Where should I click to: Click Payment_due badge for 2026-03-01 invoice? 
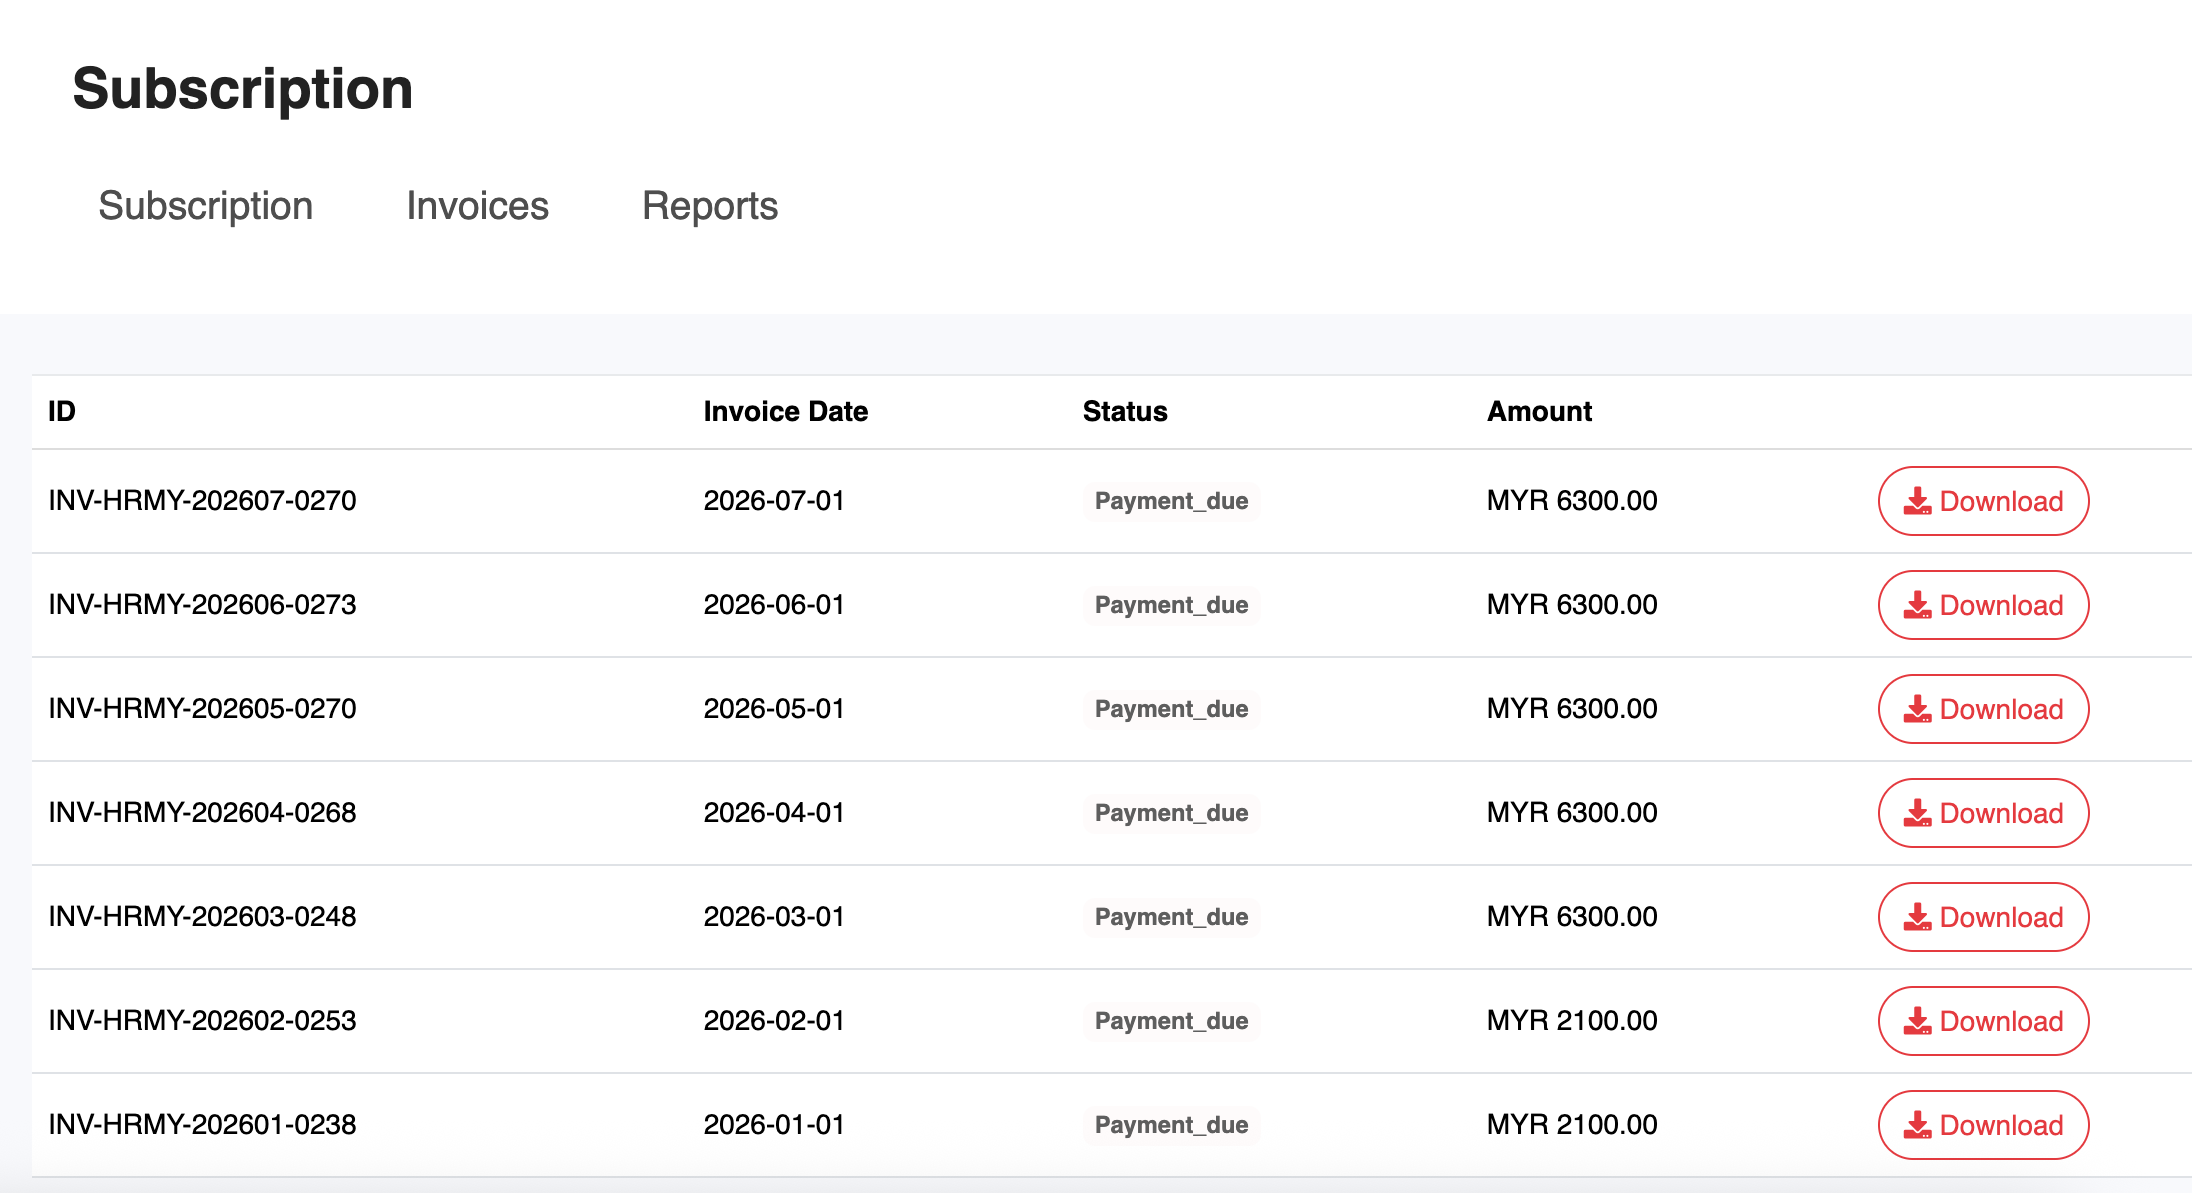click(1171, 917)
